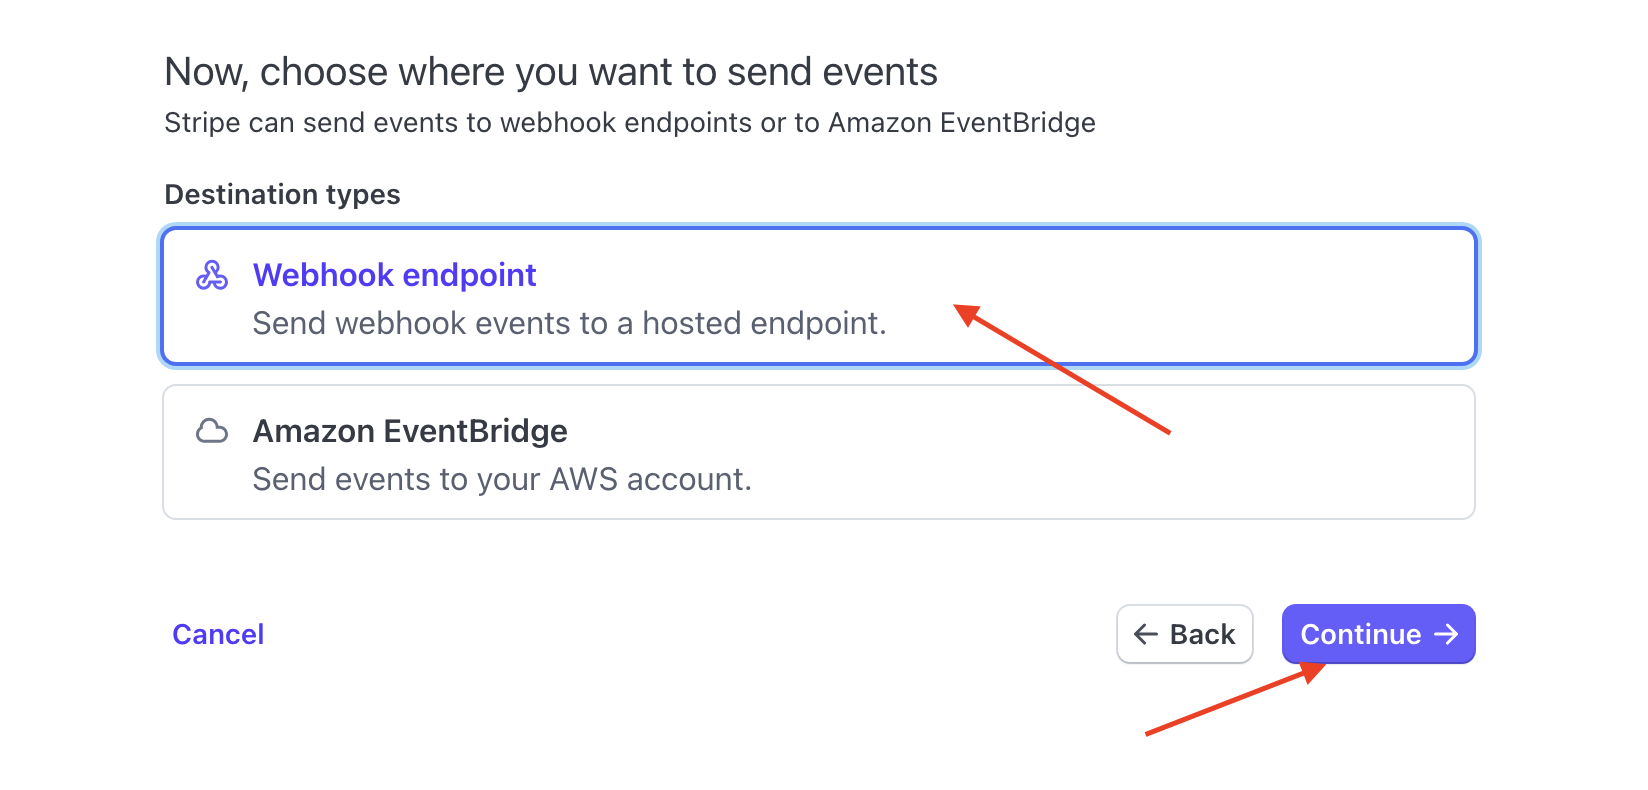
Task: Click the 'Webhook endpoint' title text
Action: point(394,275)
